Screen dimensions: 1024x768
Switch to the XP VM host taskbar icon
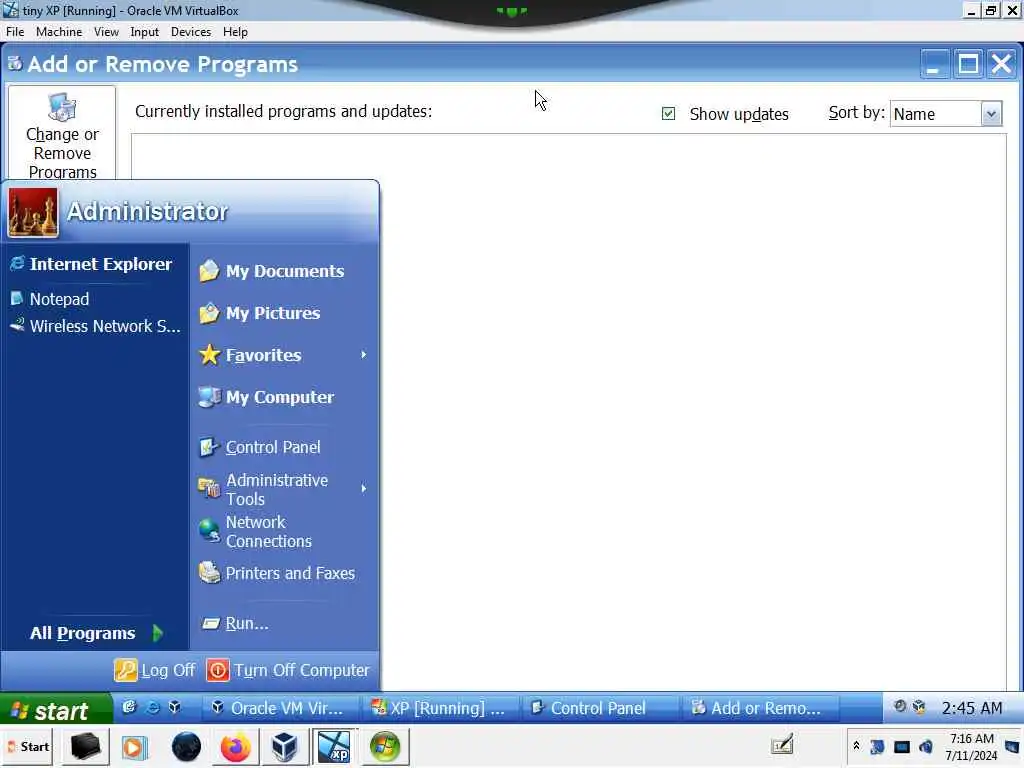click(334, 746)
